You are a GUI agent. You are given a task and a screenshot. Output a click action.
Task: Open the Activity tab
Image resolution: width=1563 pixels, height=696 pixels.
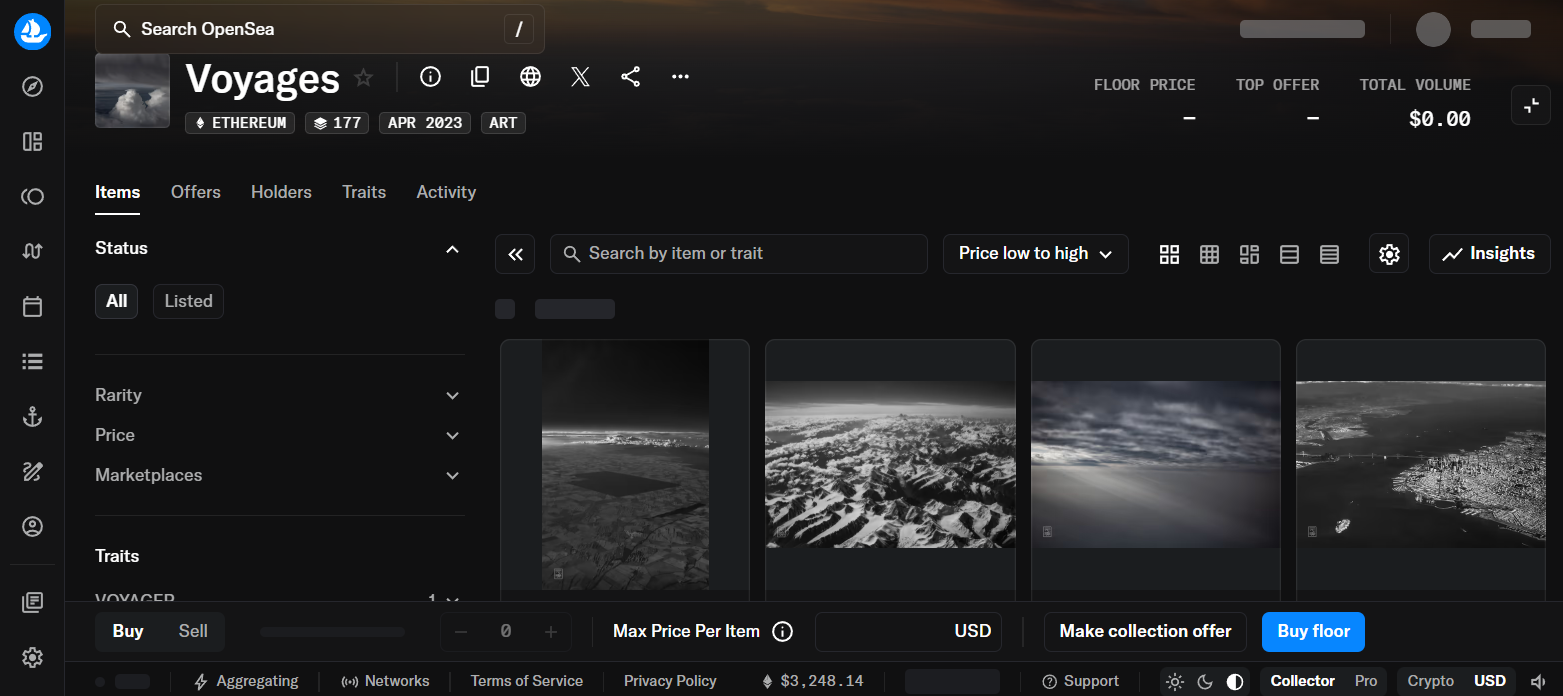[446, 192]
